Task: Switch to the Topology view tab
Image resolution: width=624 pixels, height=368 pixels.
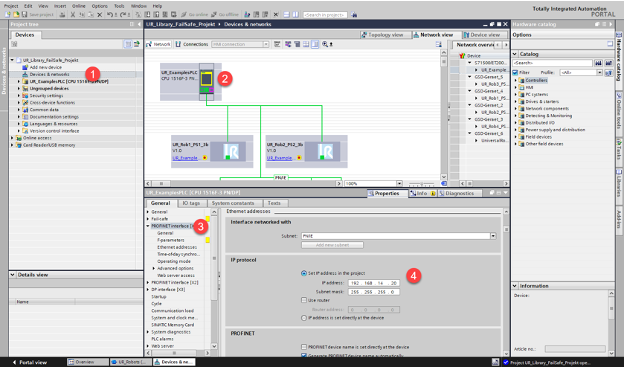Action: pyautogui.click(x=382, y=35)
